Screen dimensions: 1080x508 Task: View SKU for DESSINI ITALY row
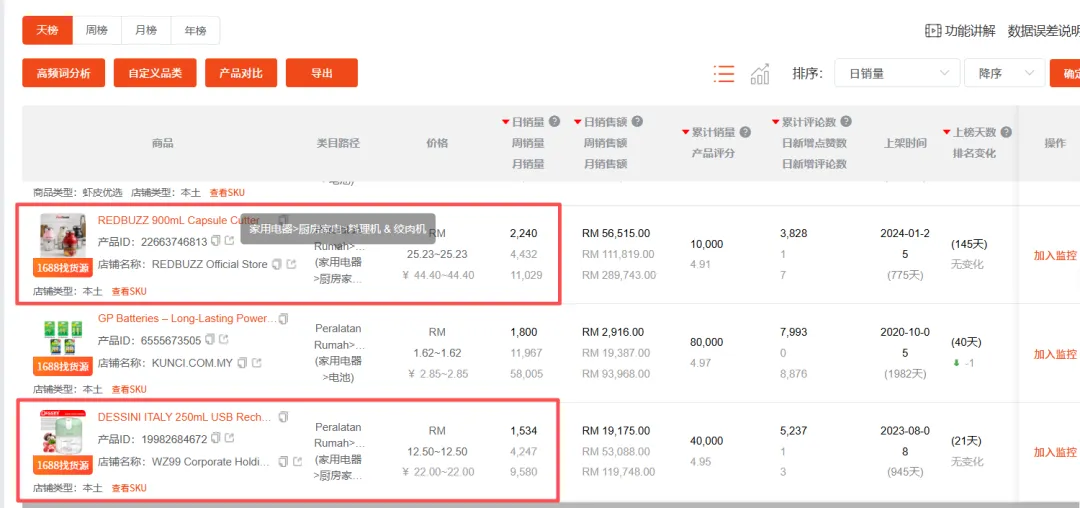(129, 488)
